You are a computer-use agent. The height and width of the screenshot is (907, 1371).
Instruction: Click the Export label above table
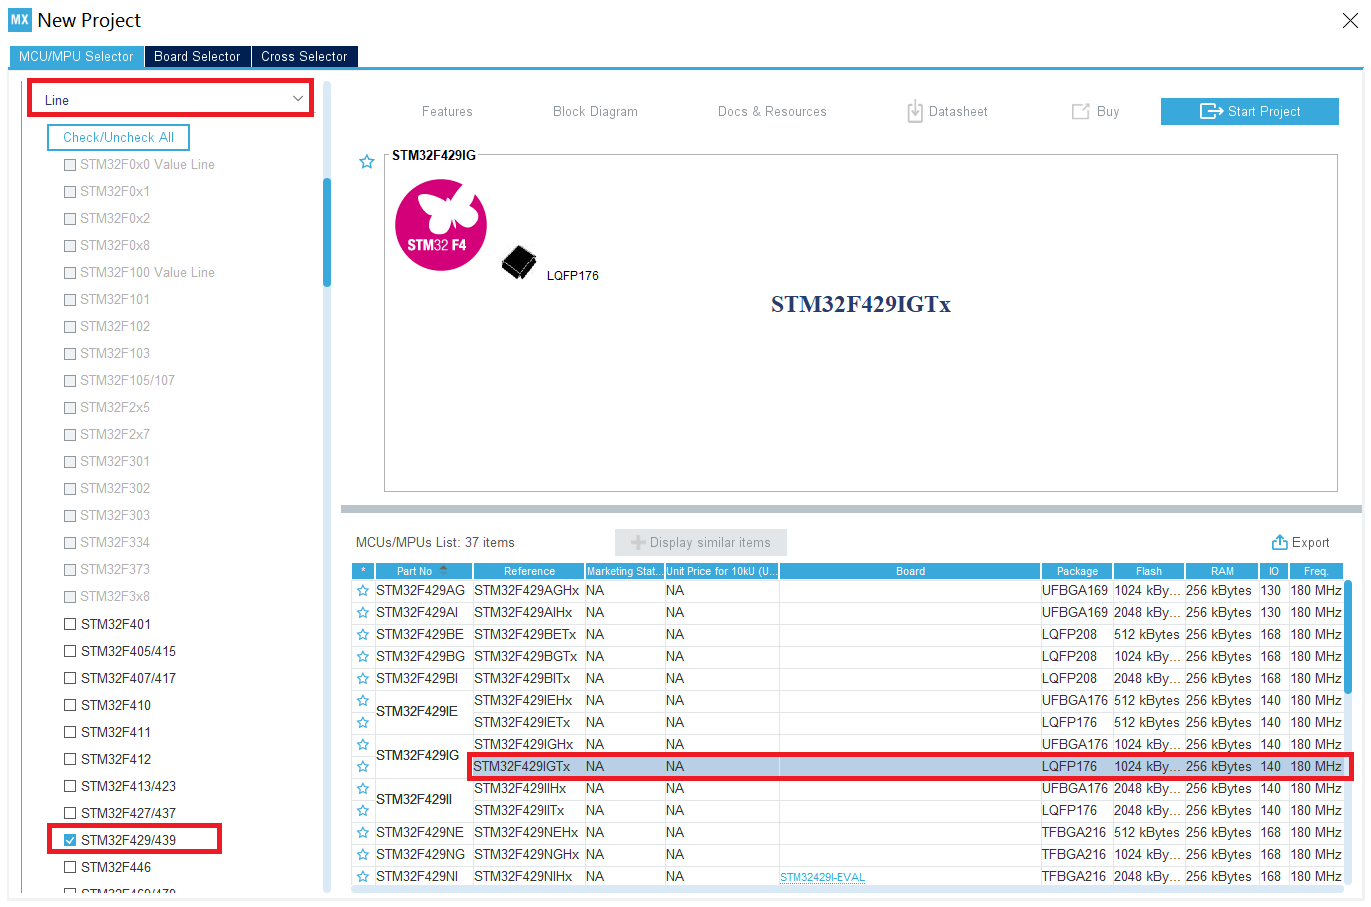point(1310,543)
